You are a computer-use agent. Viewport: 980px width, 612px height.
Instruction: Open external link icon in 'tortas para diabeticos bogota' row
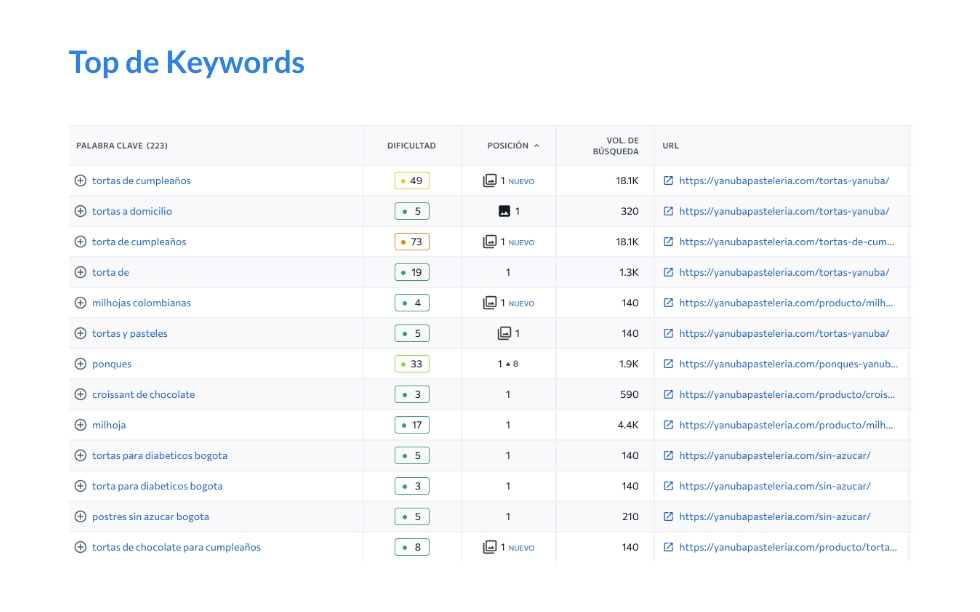pos(668,456)
